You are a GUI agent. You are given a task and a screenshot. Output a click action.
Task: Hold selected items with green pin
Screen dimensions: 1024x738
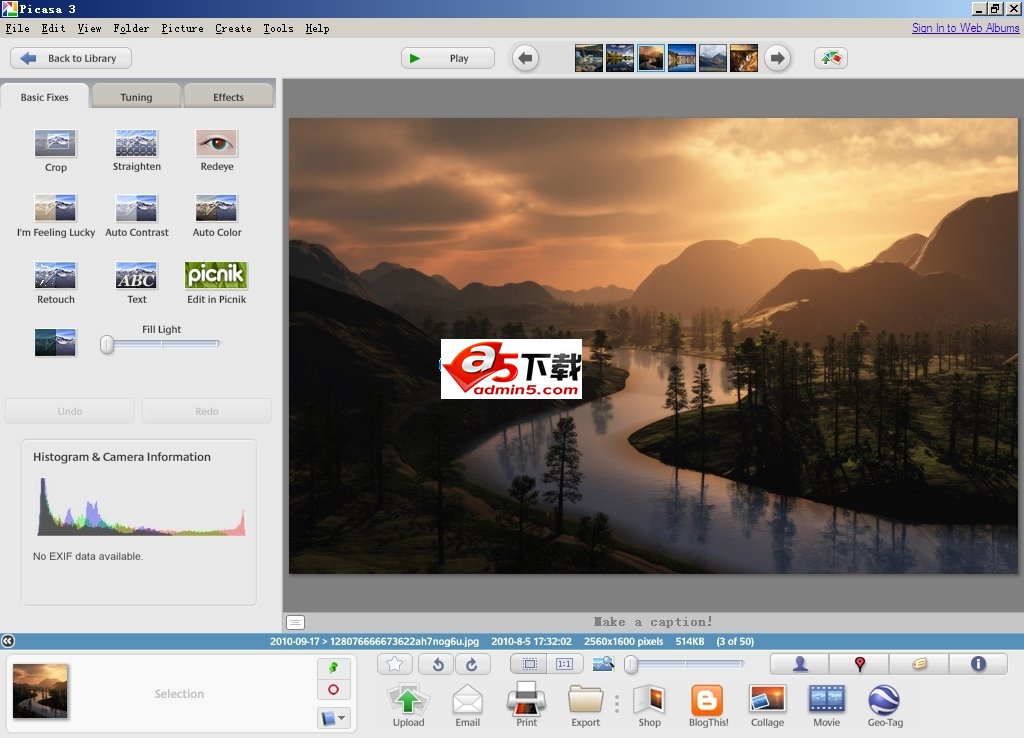(x=334, y=667)
